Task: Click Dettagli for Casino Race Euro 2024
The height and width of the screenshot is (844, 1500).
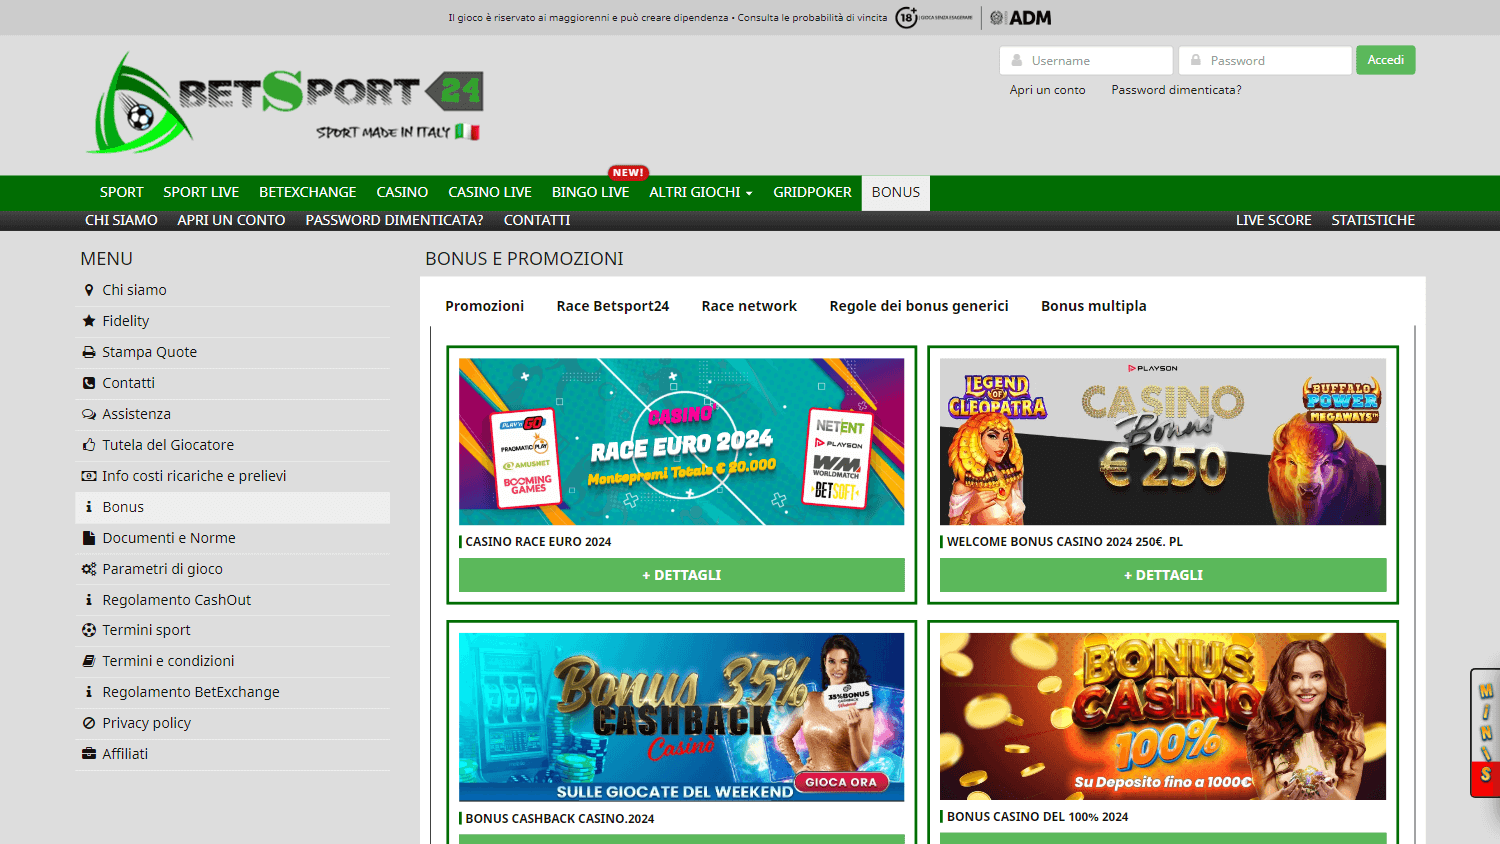Action: tap(682, 575)
